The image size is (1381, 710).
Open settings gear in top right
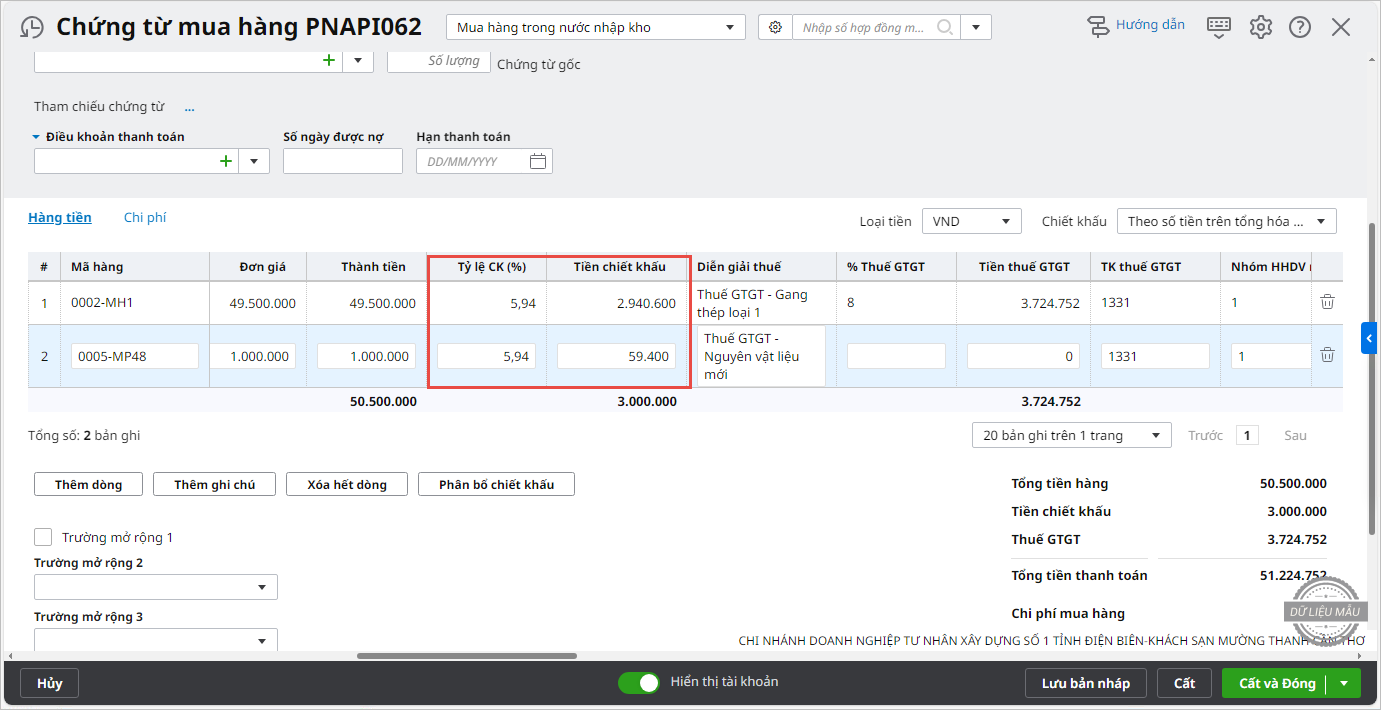click(1260, 27)
